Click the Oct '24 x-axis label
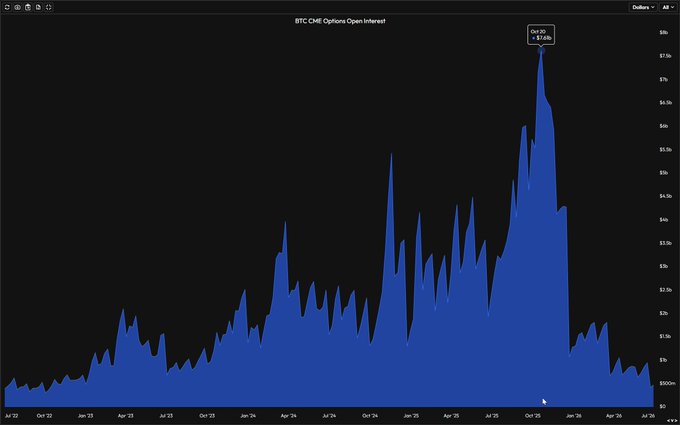The image size is (680, 425). (370, 416)
